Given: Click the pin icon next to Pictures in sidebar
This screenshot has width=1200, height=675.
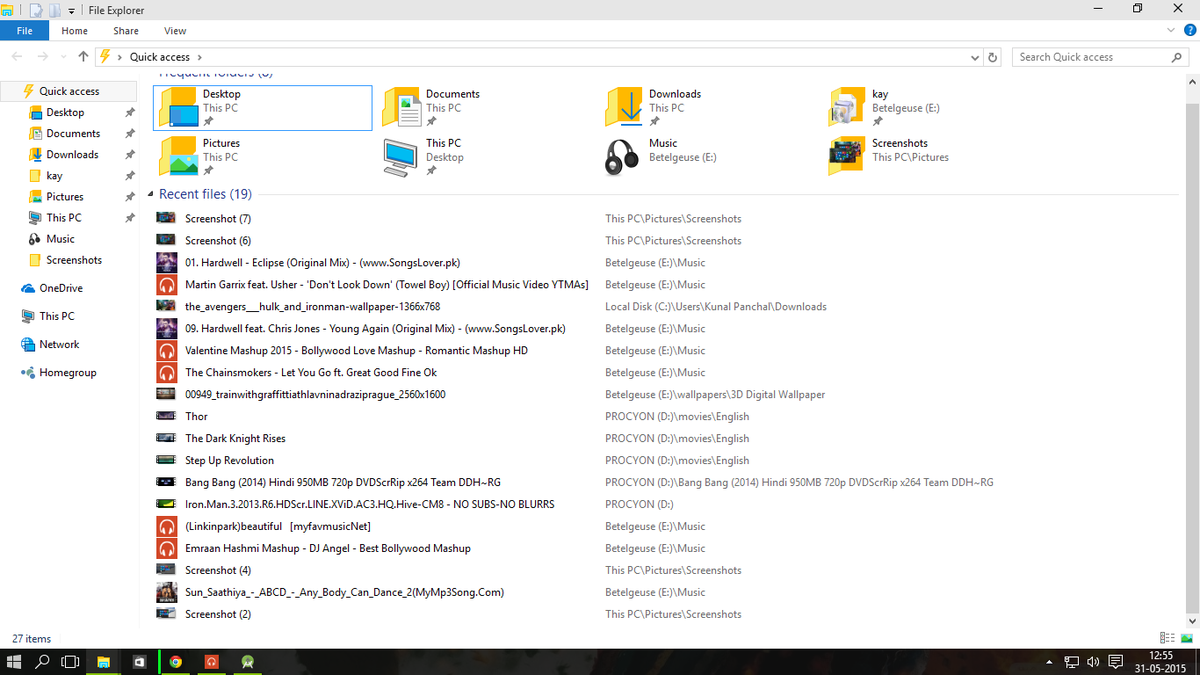Looking at the screenshot, I should [x=129, y=197].
